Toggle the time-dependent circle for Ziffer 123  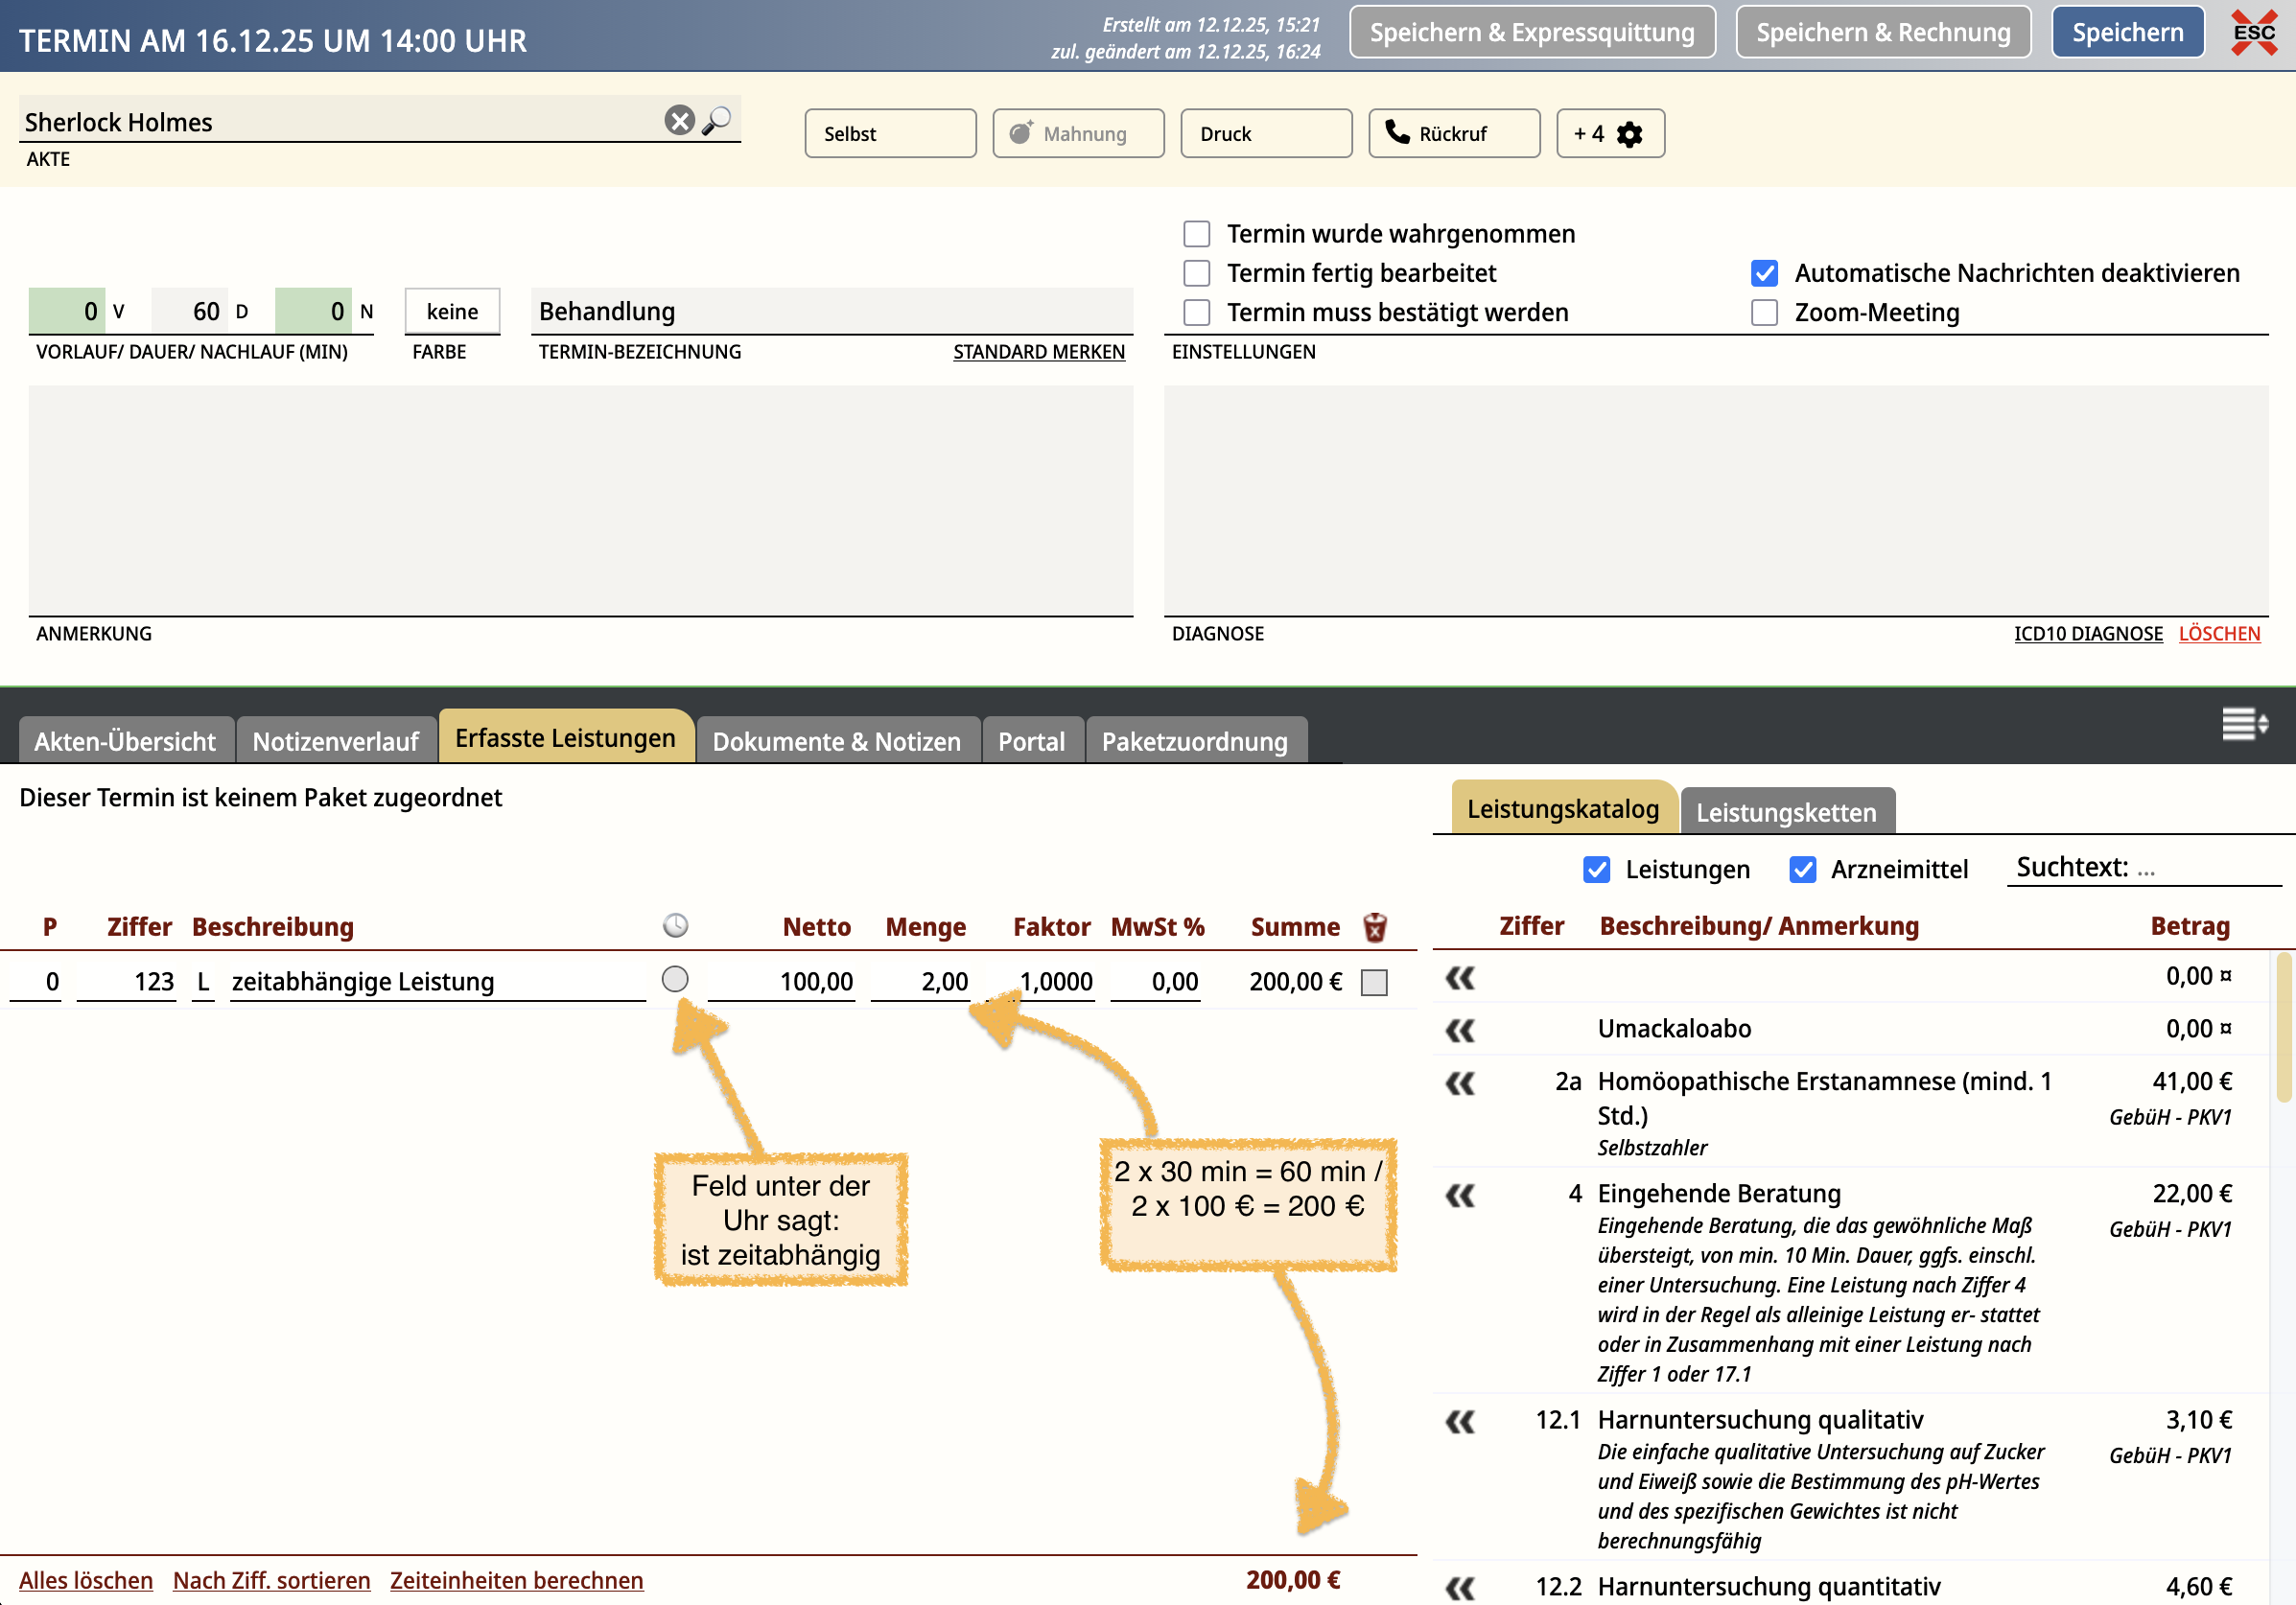coord(675,980)
